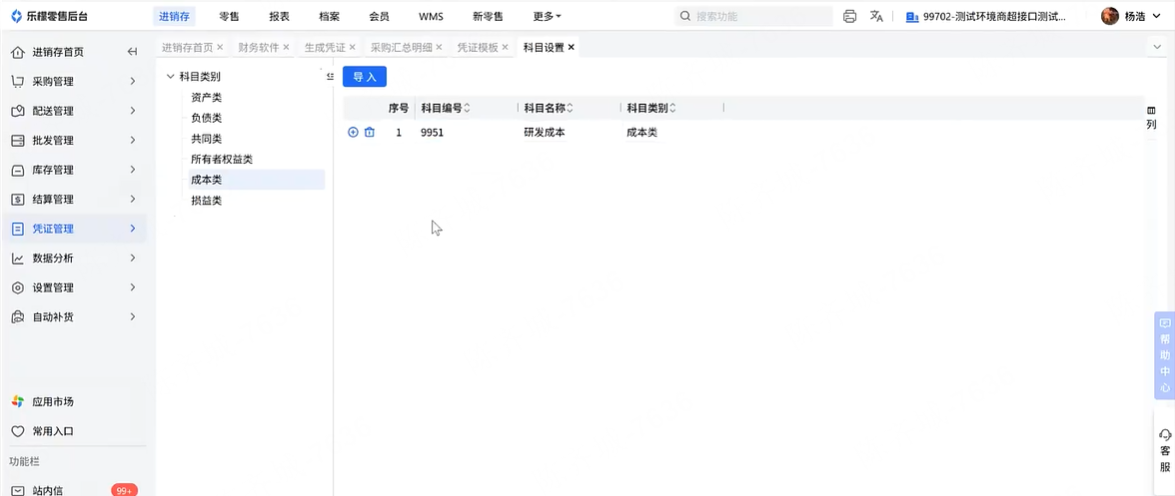
Task: Expand the 数据分析 chevron
Action: pos(133,258)
